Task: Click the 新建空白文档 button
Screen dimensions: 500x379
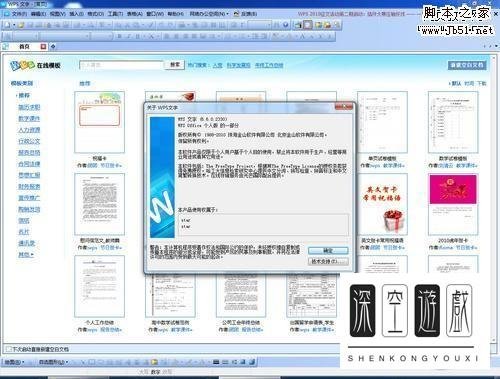Action: (467, 65)
